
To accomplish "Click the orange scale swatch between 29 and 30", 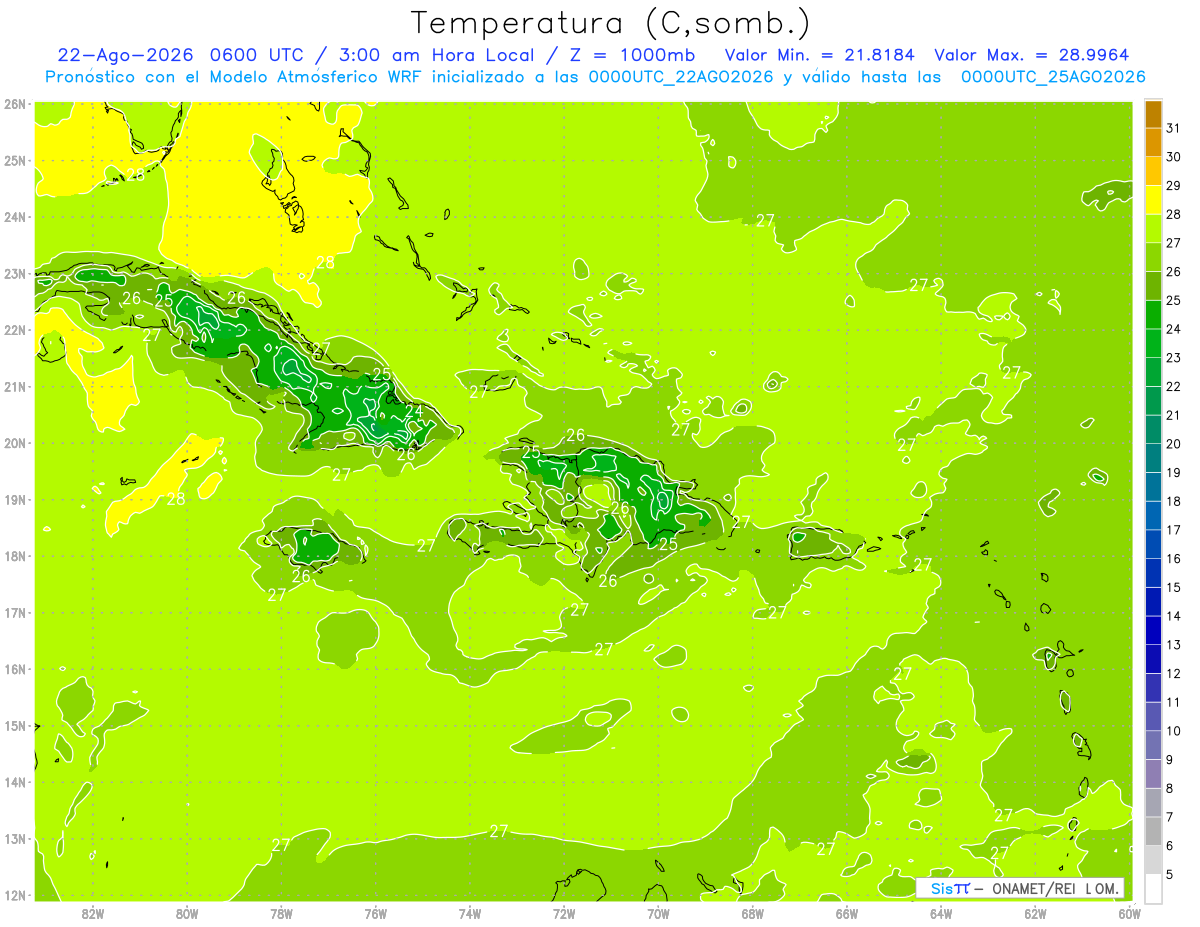I will [1154, 171].
